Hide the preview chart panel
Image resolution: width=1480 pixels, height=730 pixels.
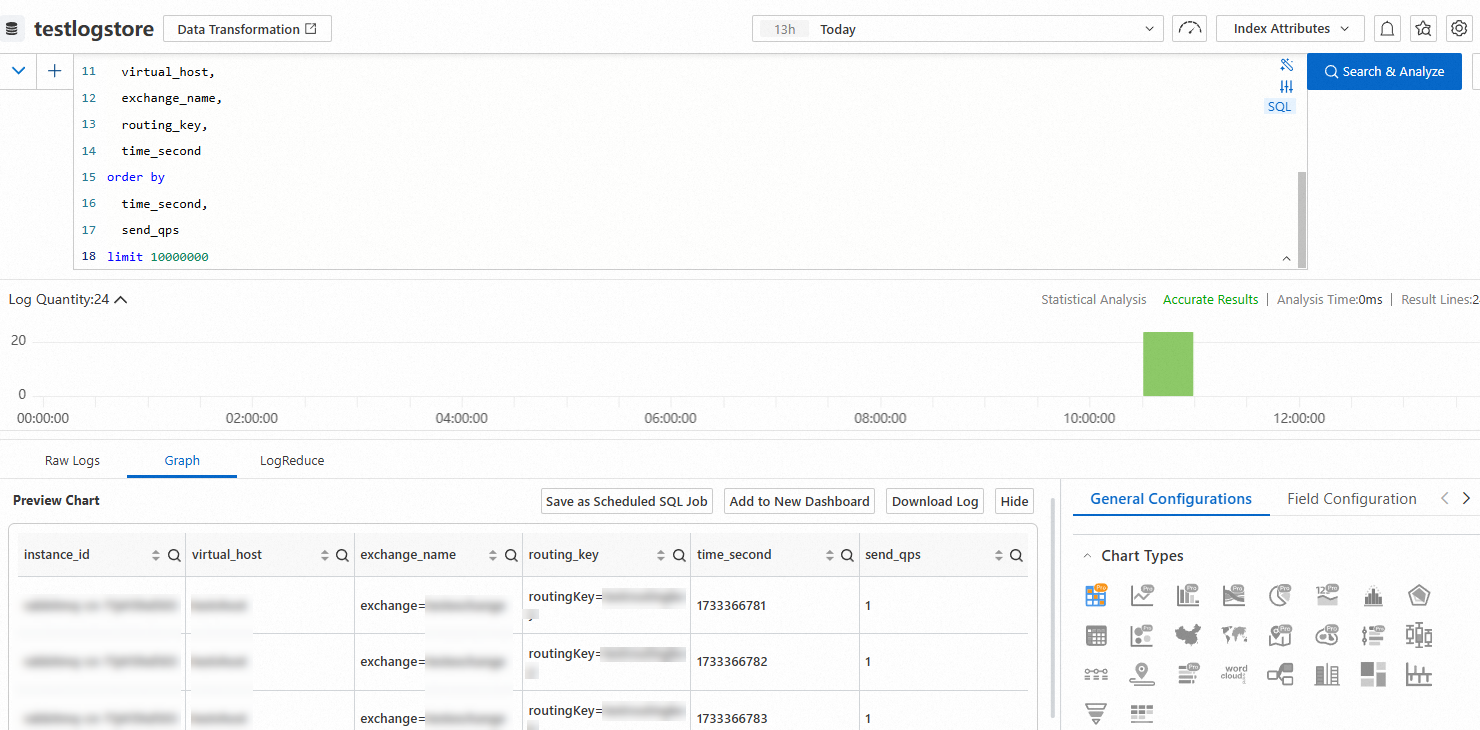tap(1014, 501)
